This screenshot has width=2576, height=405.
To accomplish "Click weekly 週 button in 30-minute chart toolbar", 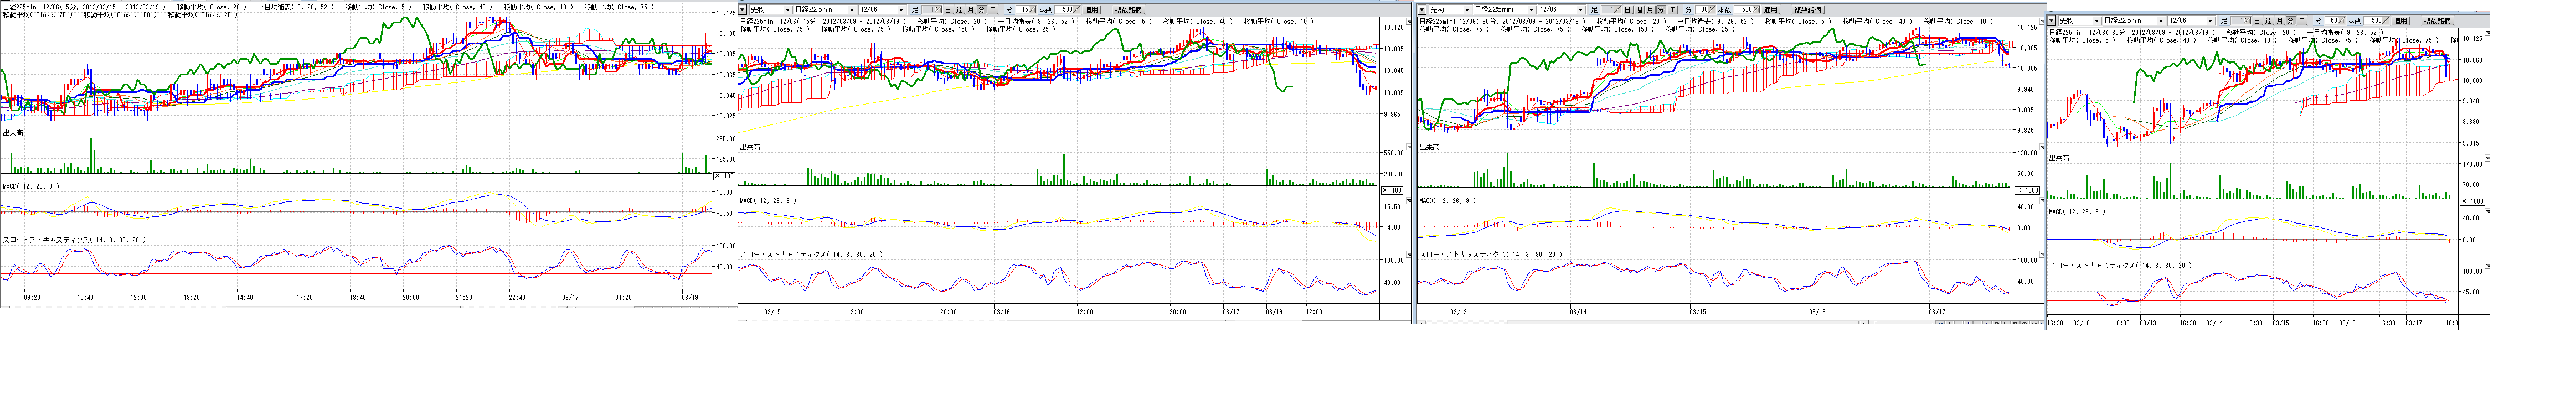I will click(1639, 10).
